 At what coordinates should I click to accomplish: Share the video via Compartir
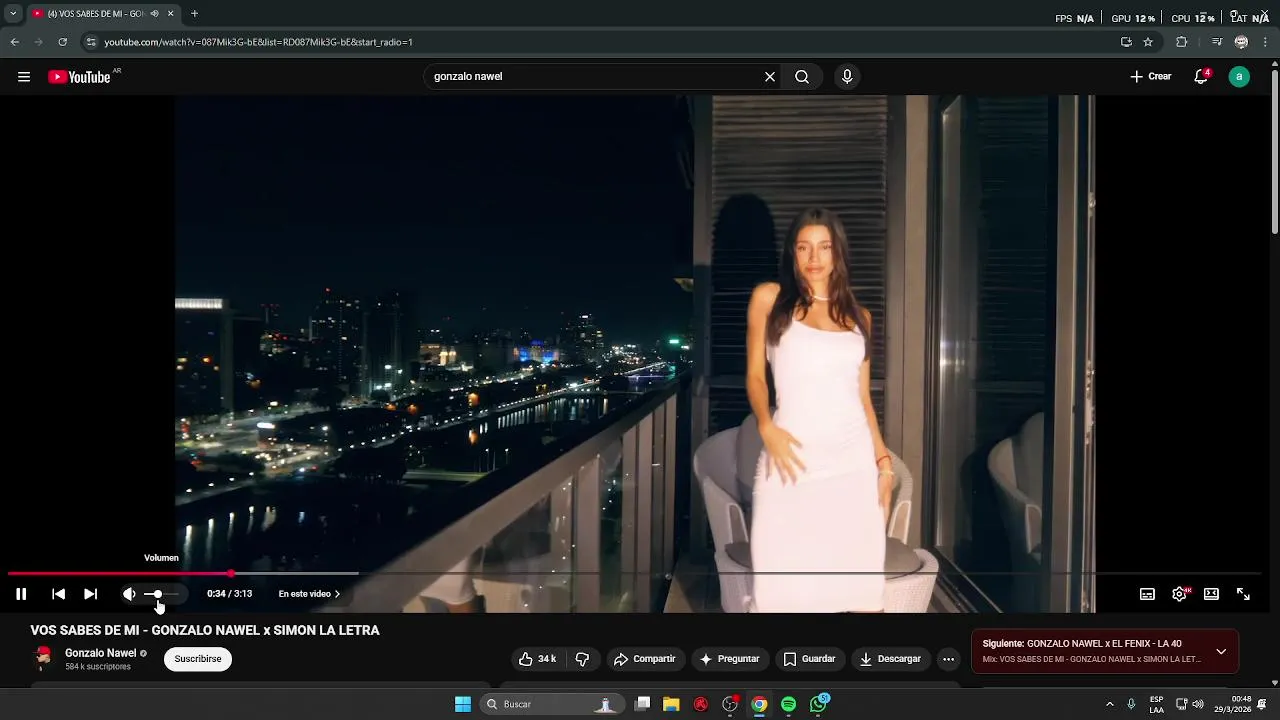[x=645, y=659]
